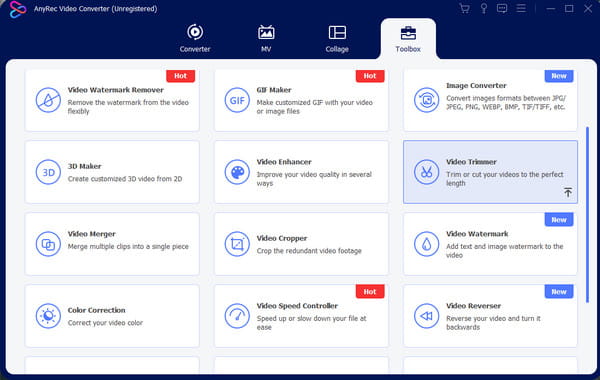Click 'Add text and image watermark' description

(504, 251)
